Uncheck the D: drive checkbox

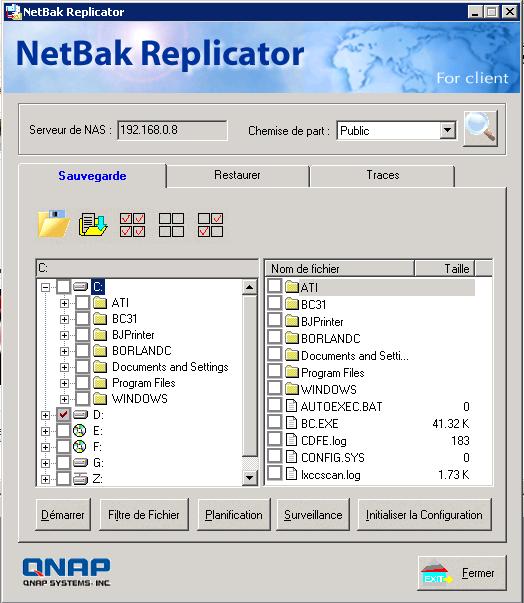(x=63, y=415)
